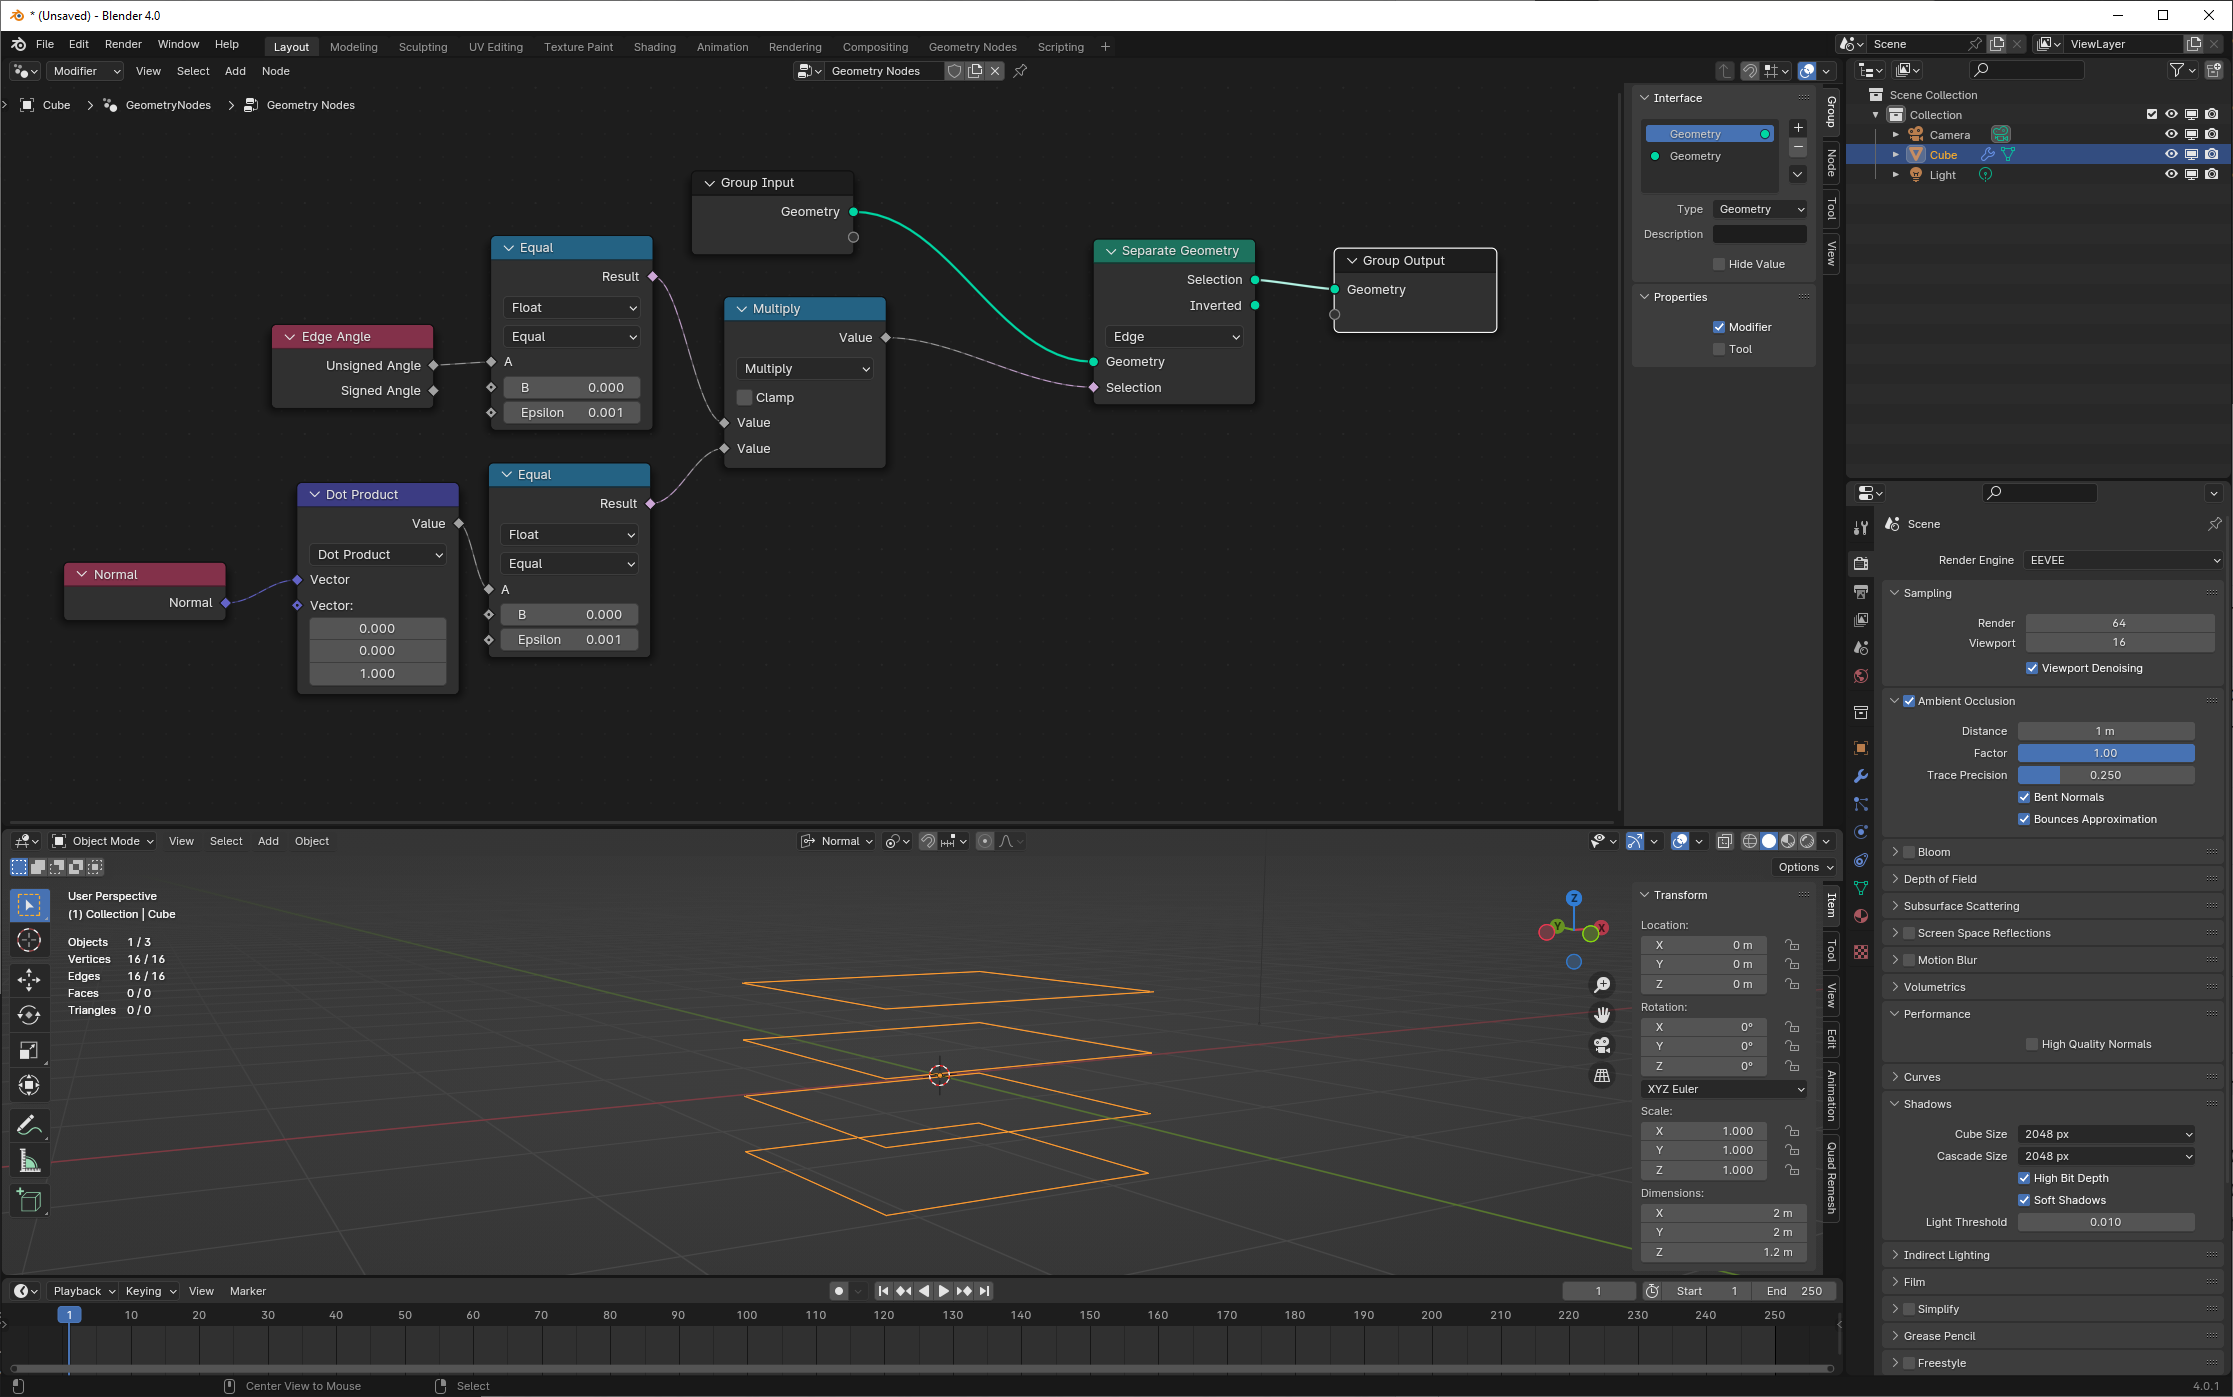
Task: Open the Material properties tab icon
Action: pyautogui.click(x=1861, y=916)
